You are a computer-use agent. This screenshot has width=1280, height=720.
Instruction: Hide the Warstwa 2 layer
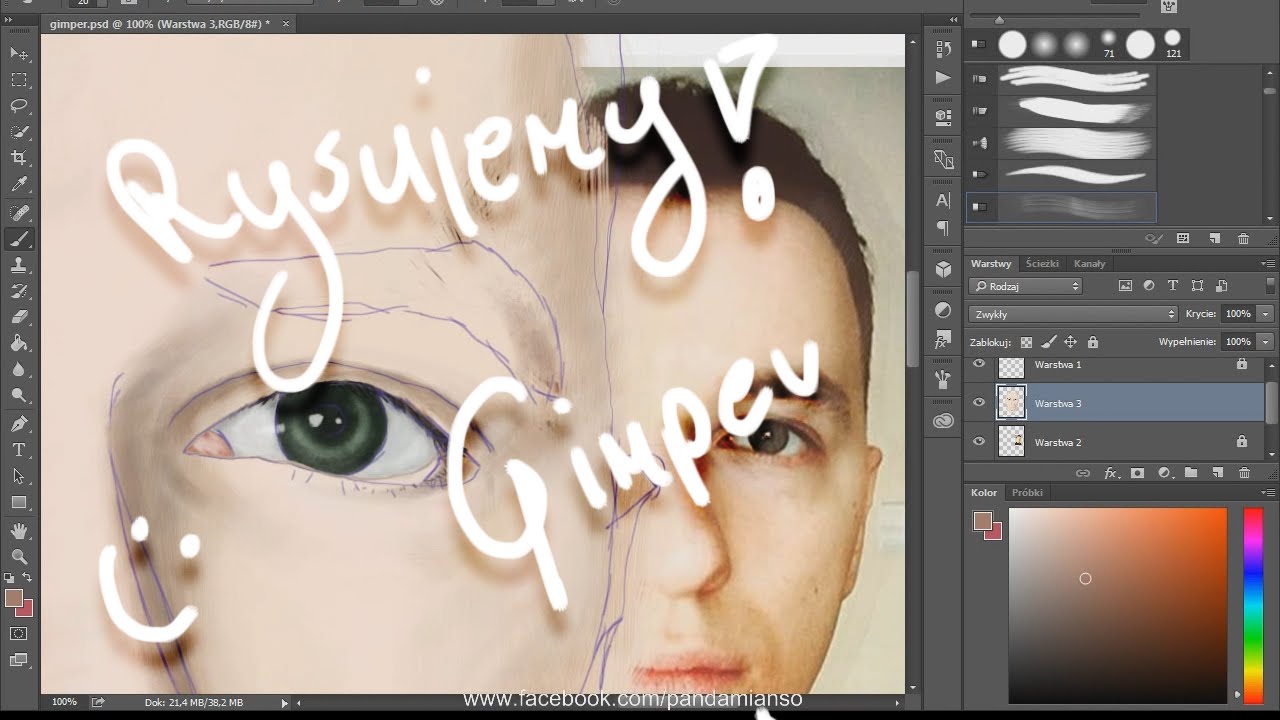coord(979,441)
